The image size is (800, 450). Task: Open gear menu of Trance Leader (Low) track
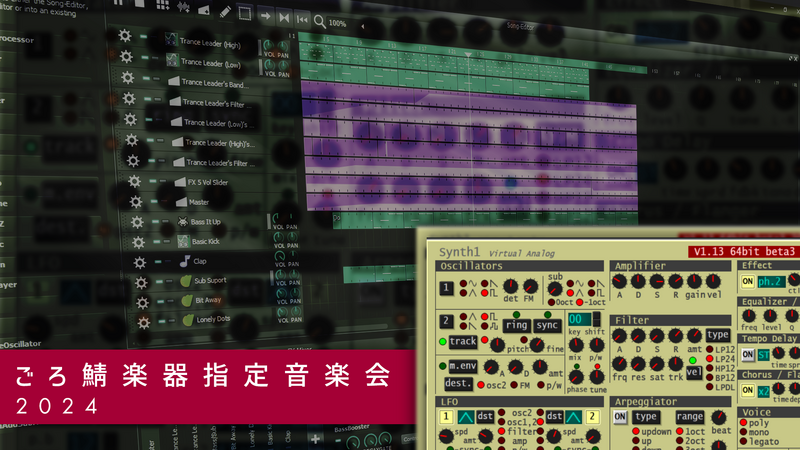coord(126,56)
